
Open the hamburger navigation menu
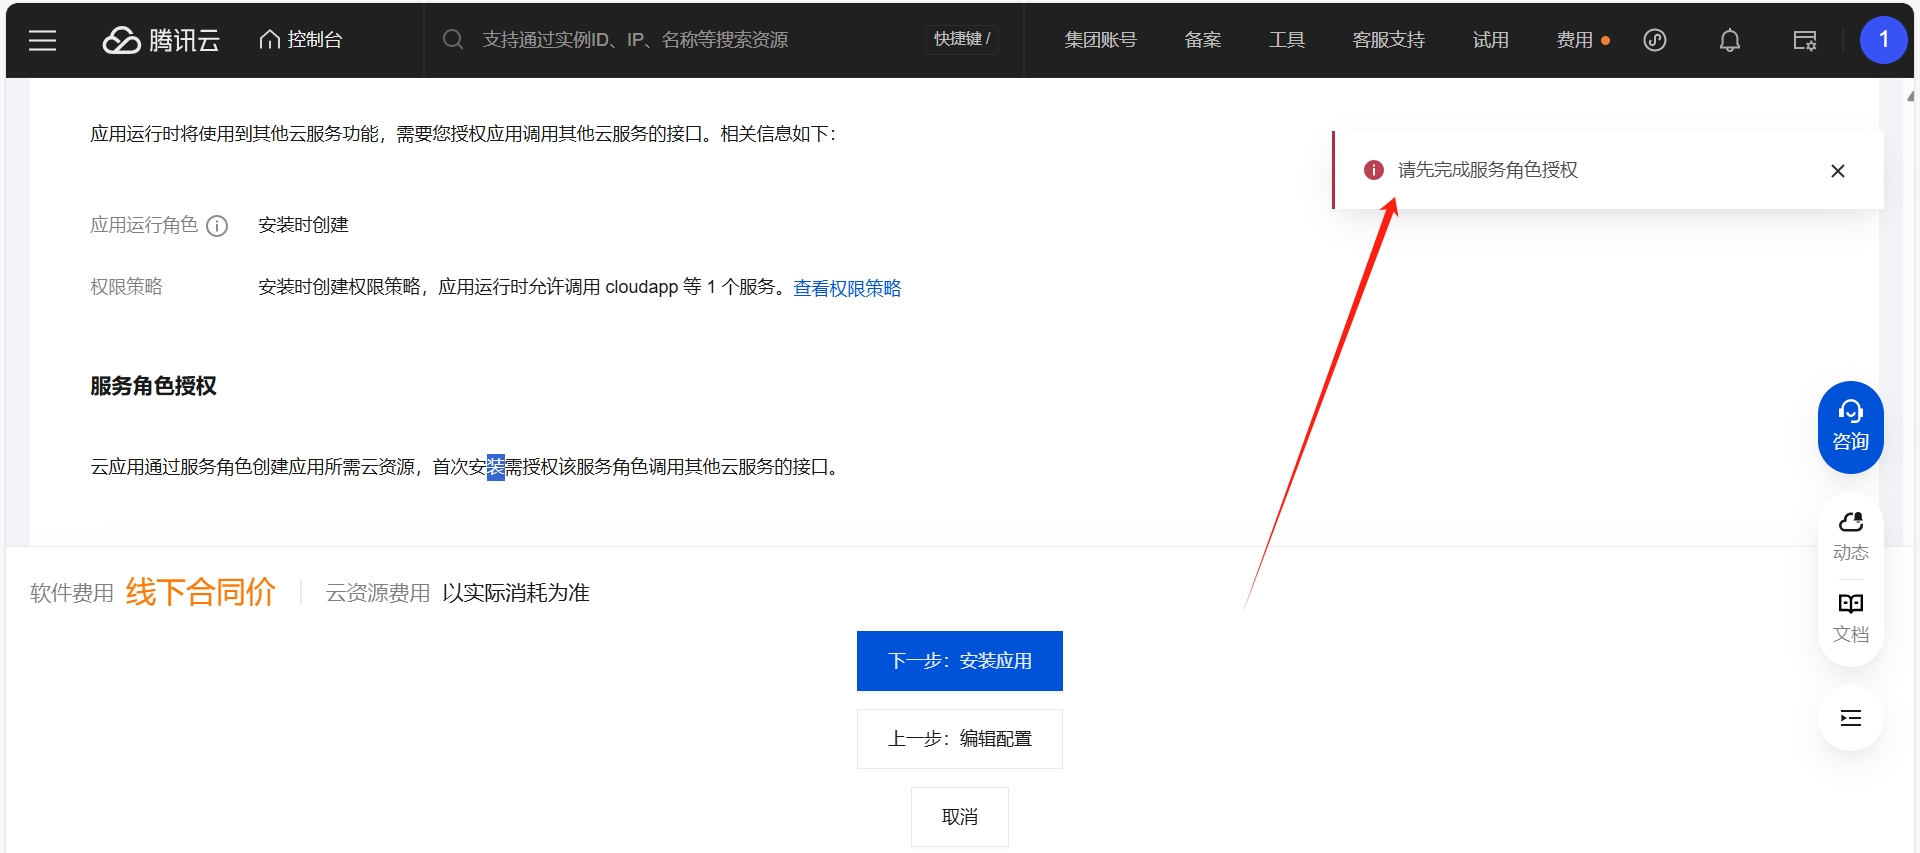tap(42, 40)
